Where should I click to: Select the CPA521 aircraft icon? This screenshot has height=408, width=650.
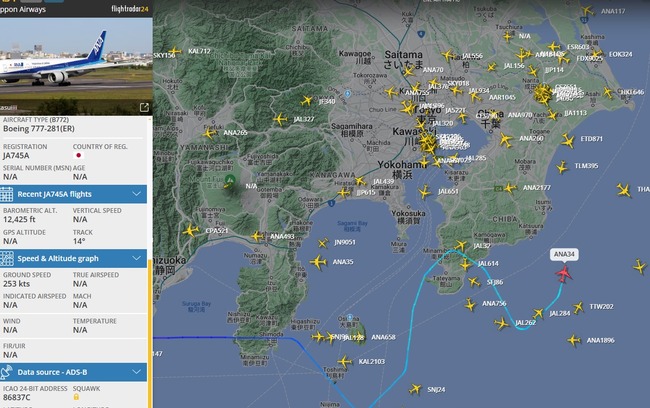(x=190, y=231)
